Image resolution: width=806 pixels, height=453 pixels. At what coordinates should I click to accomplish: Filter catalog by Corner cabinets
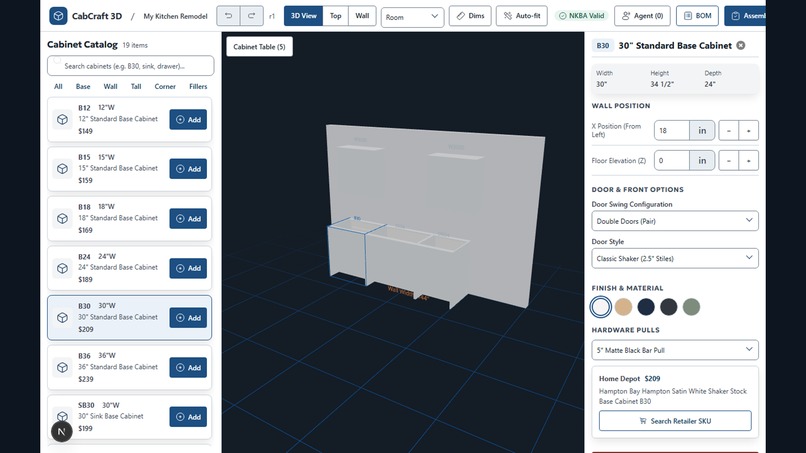(x=165, y=86)
